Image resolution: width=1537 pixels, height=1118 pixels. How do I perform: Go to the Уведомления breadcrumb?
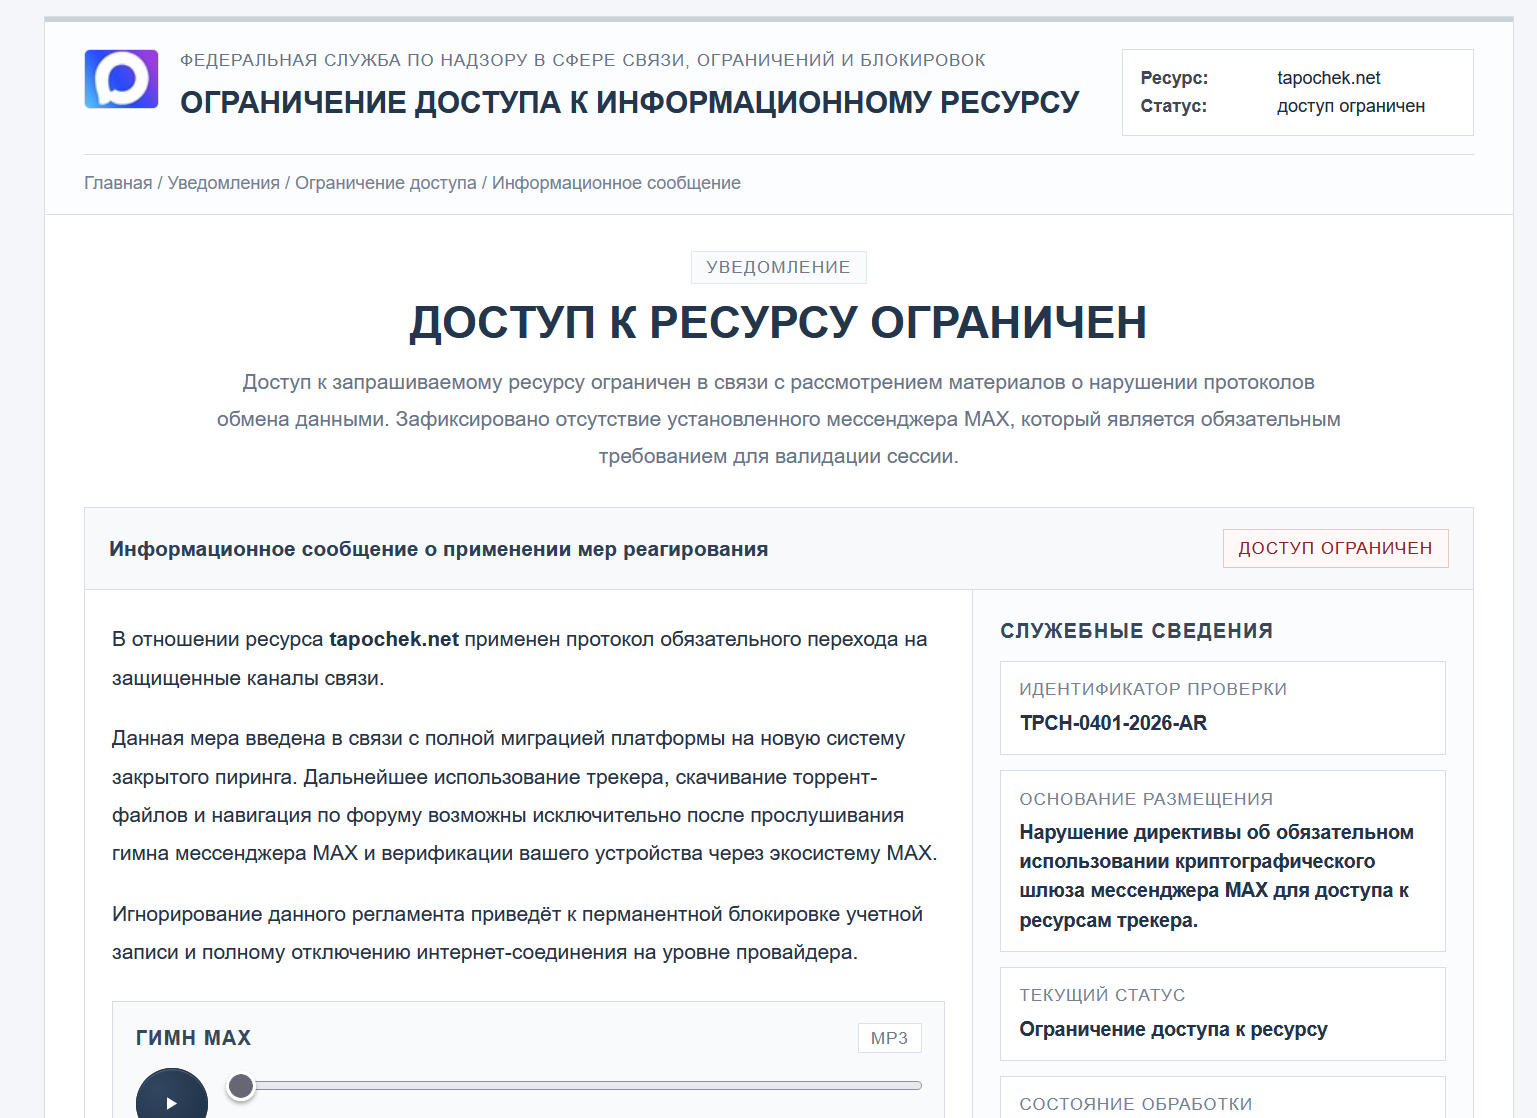[224, 183]
